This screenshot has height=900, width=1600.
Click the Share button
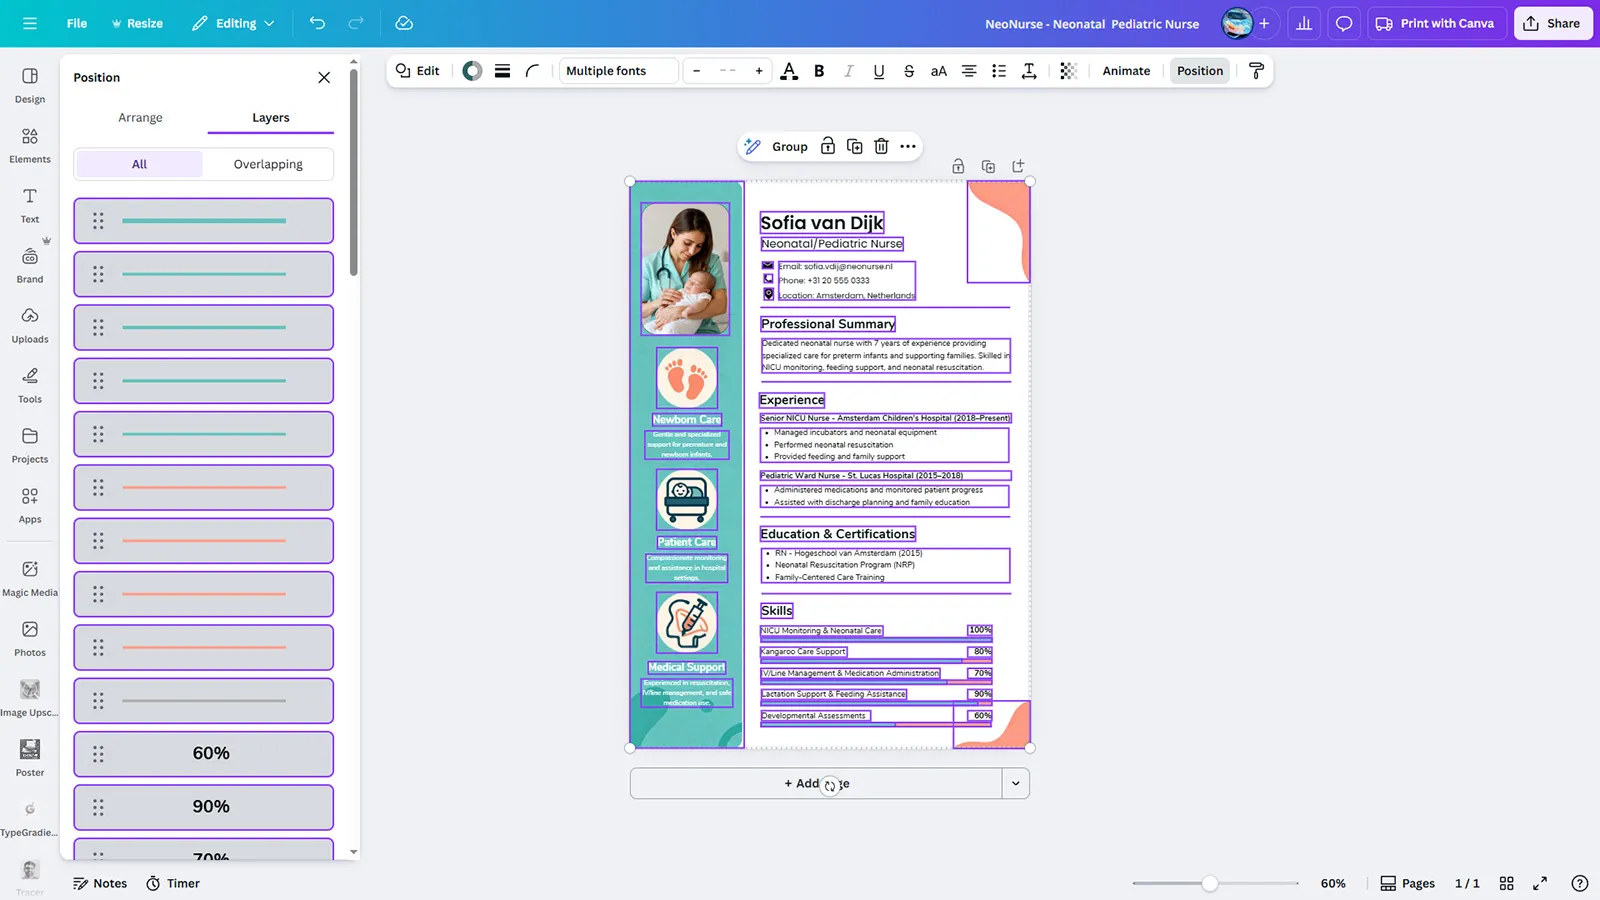coord(1552,23)
